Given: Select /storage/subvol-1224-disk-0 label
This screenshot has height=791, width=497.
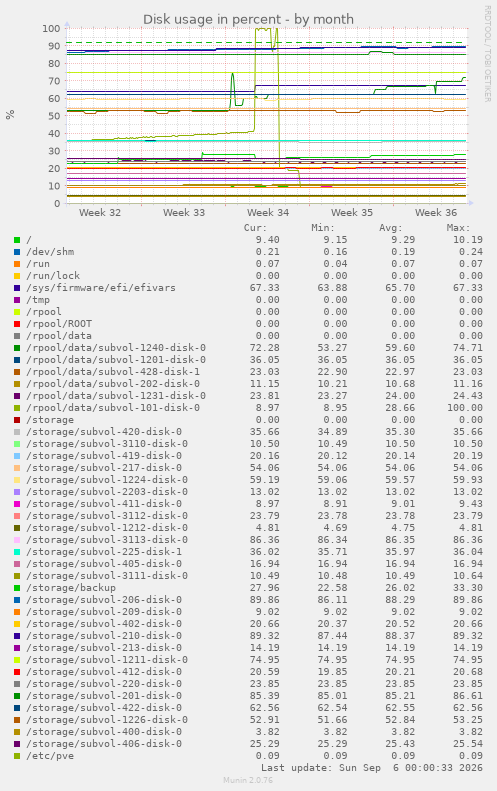Looking at the screenshot, I should pos(107,480).
